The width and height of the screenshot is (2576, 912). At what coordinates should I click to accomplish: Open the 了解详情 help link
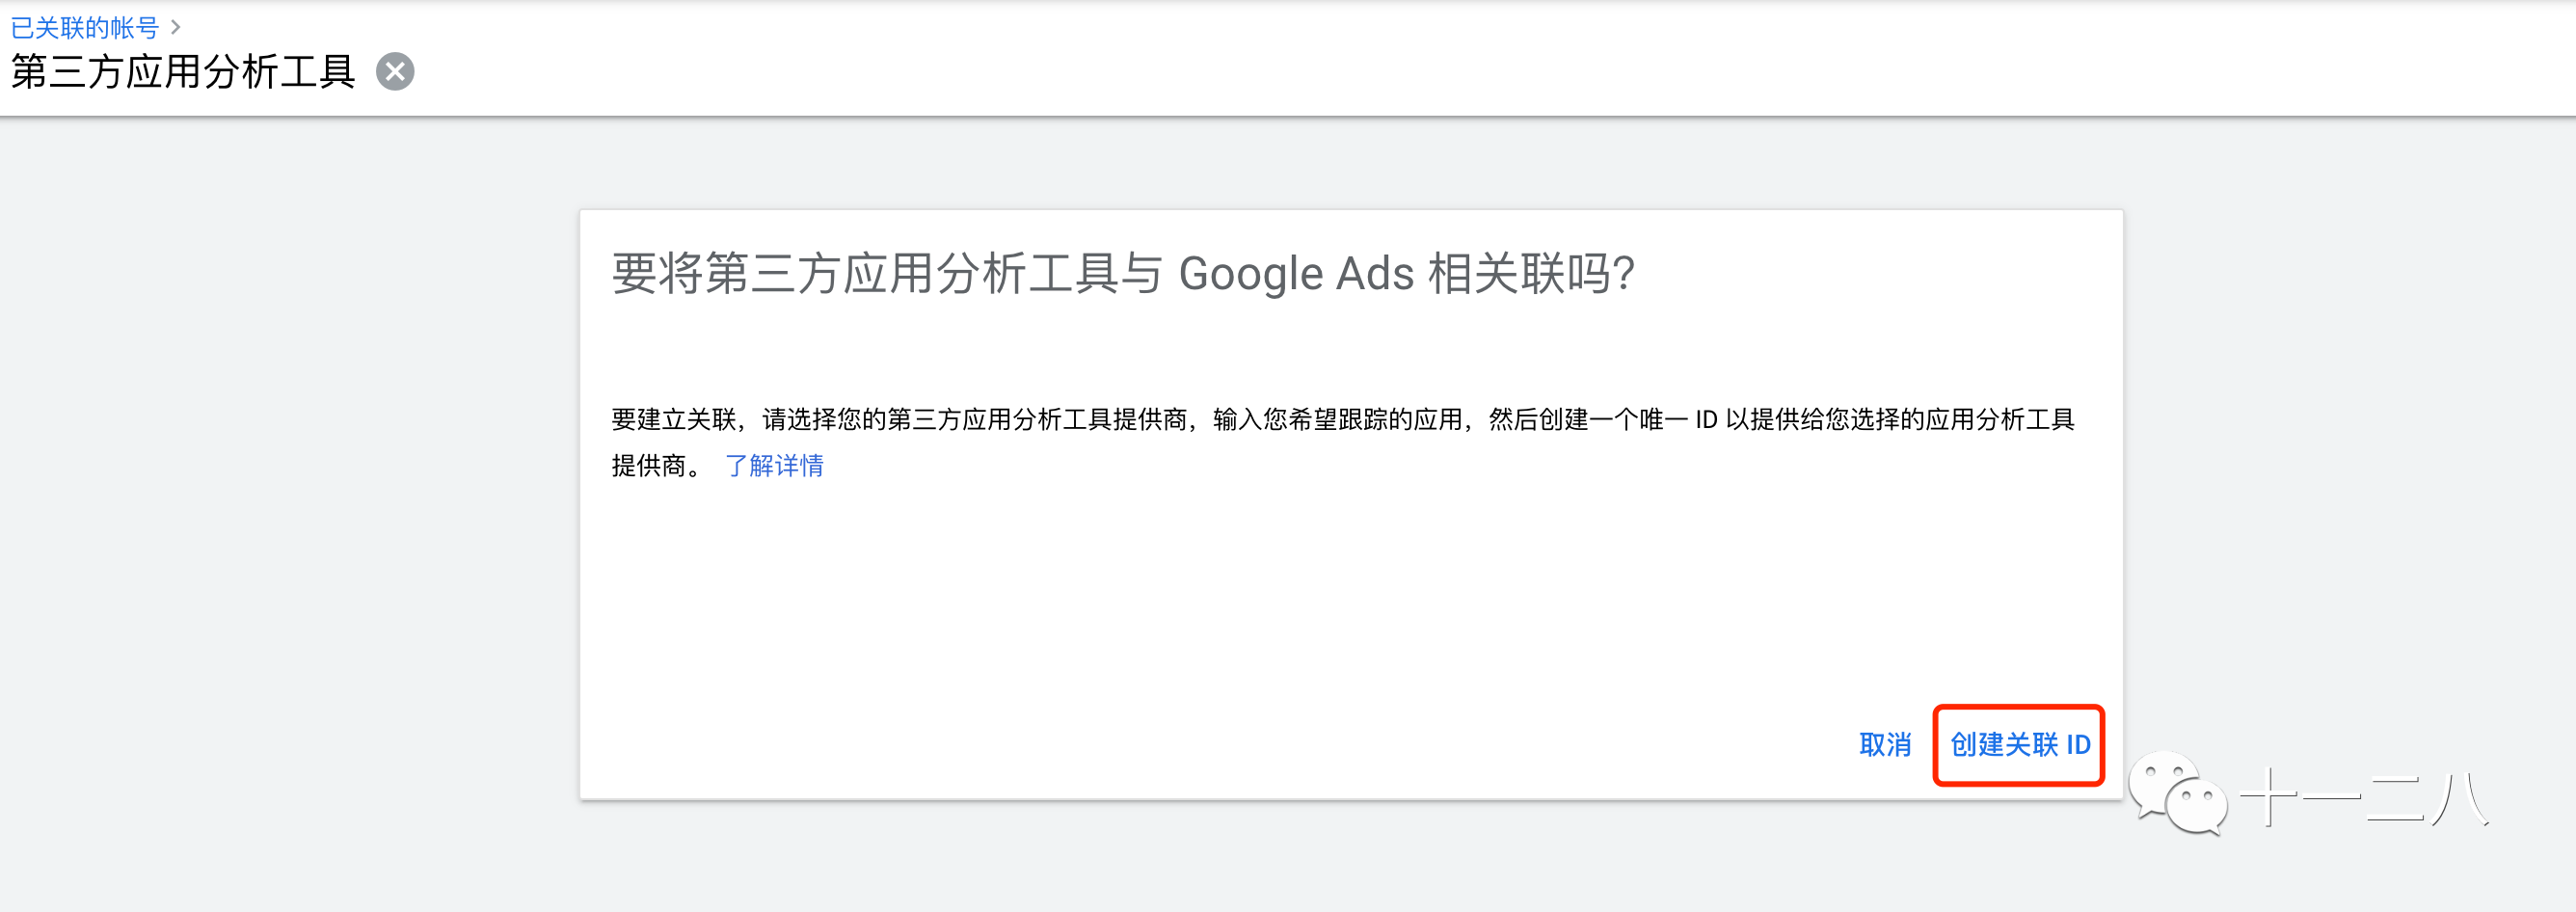775,466
